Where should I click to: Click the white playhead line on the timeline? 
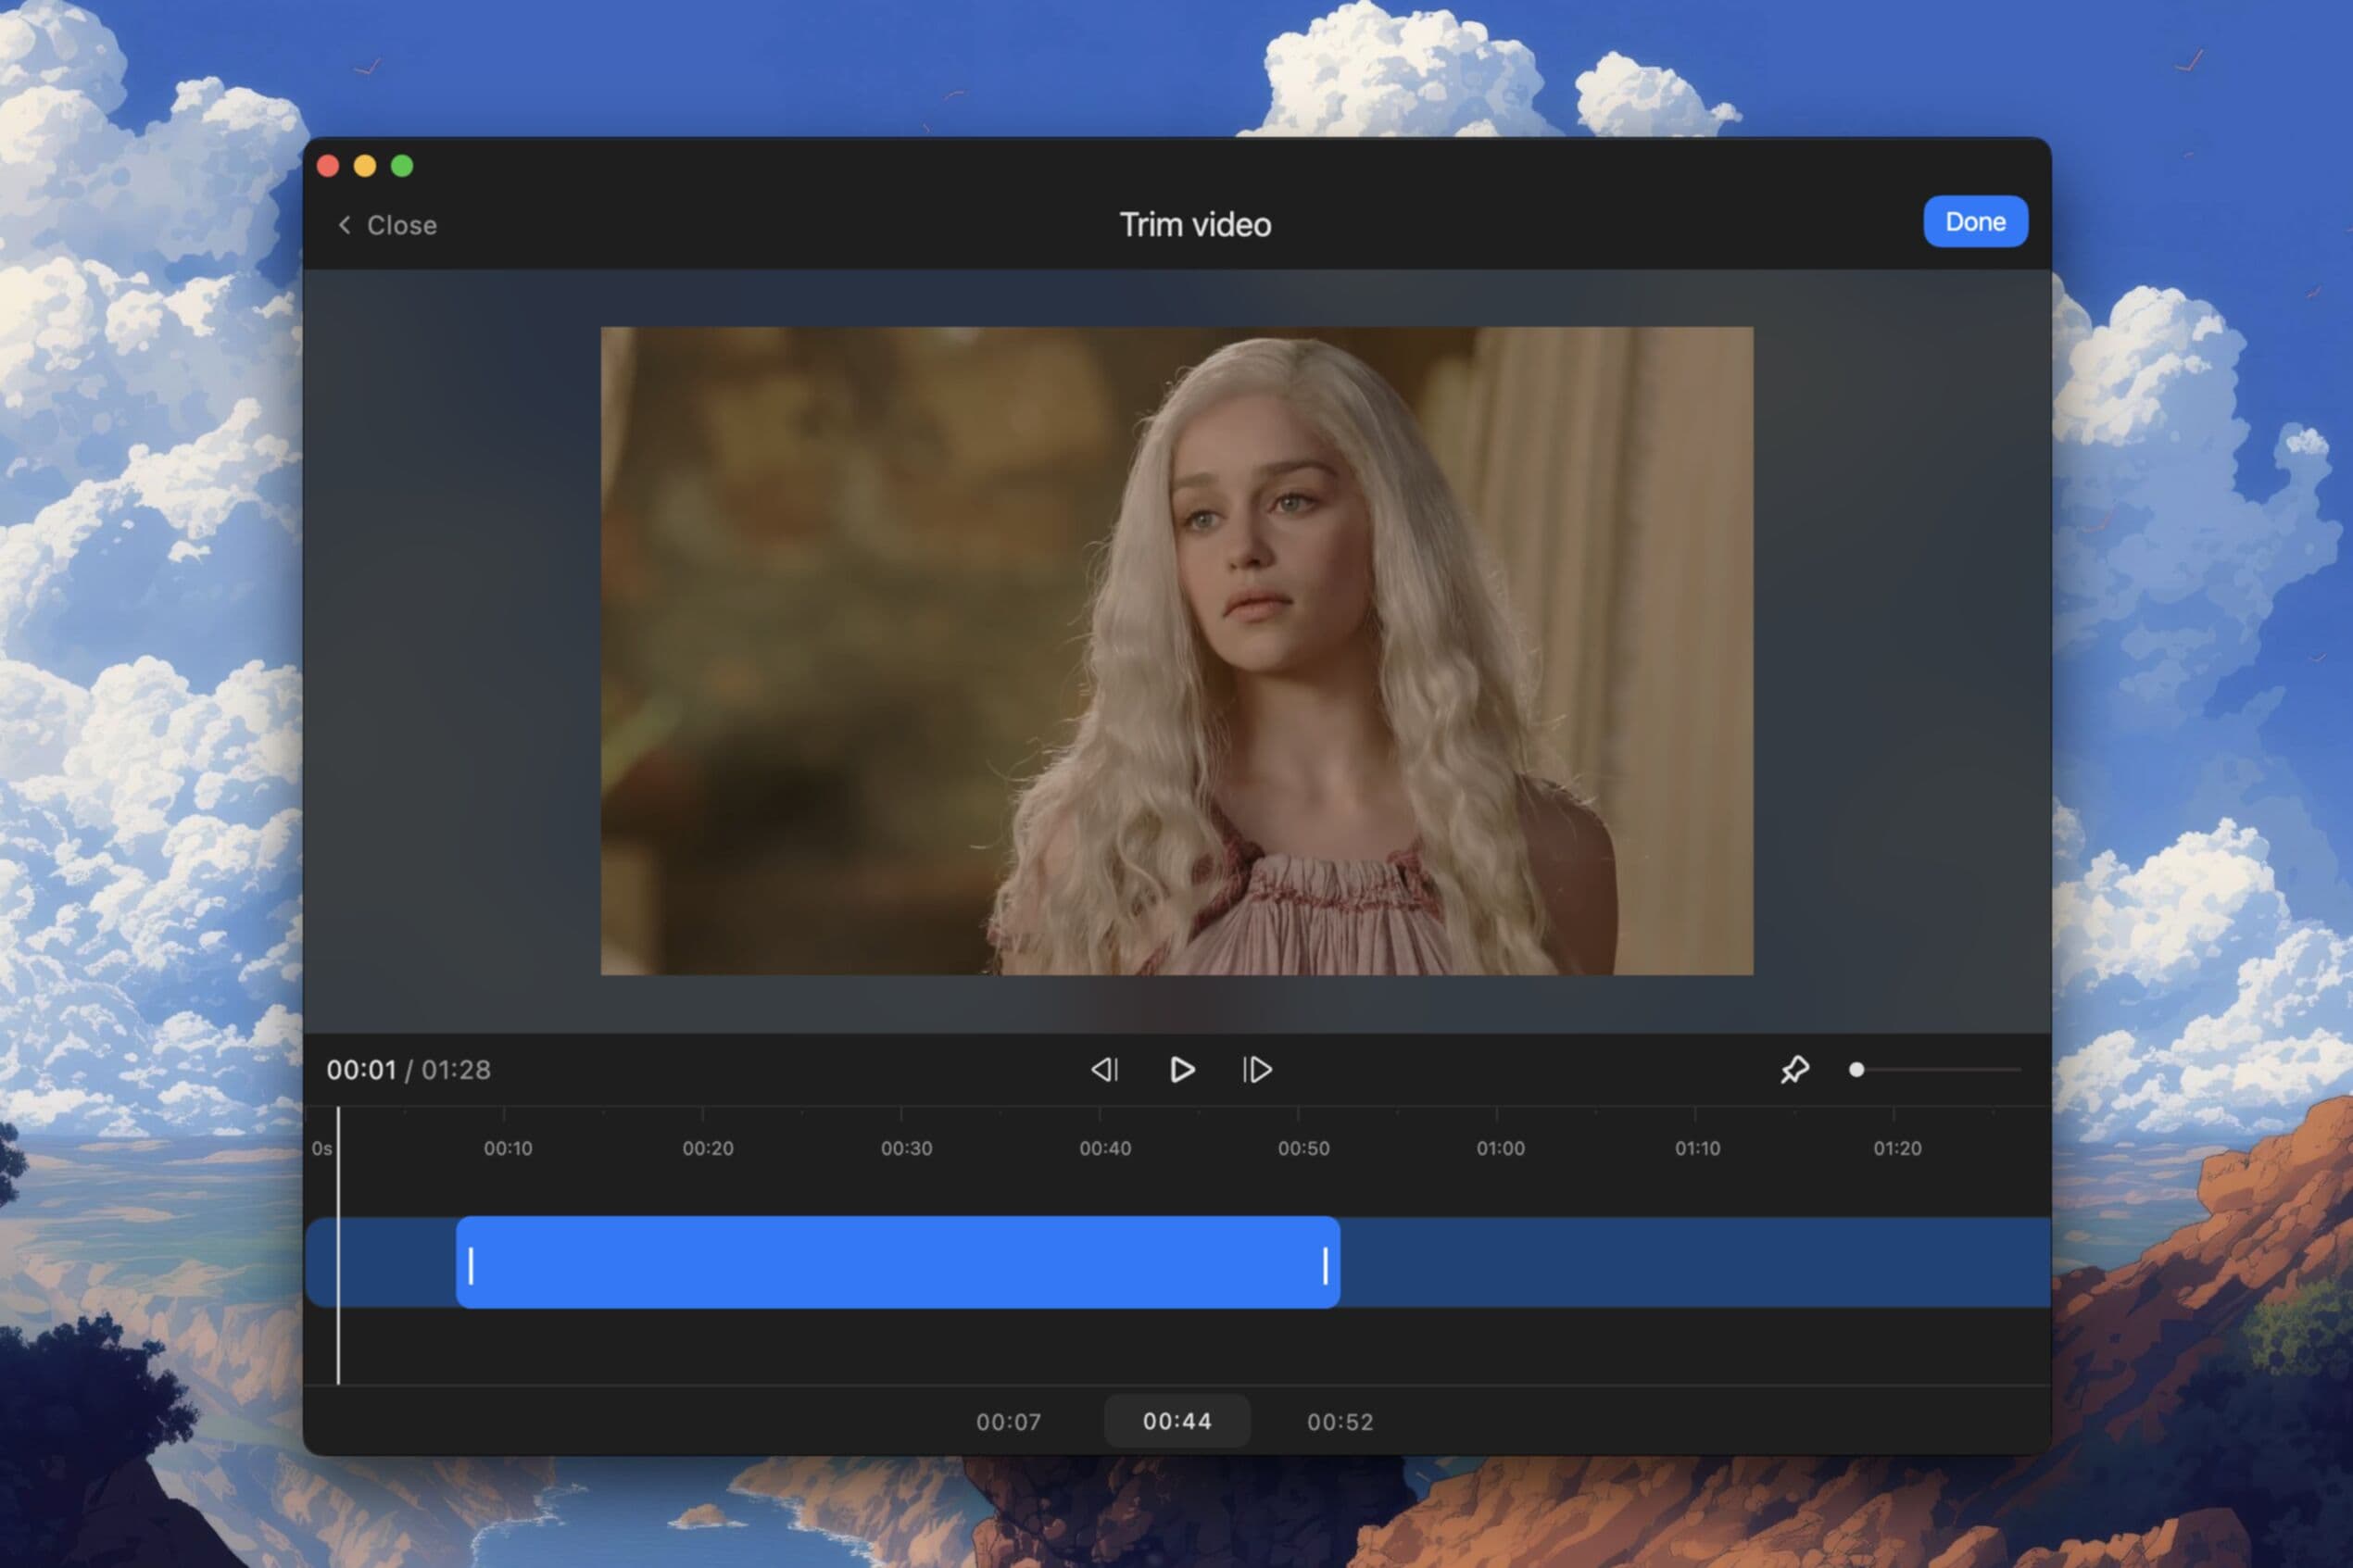338,1246
